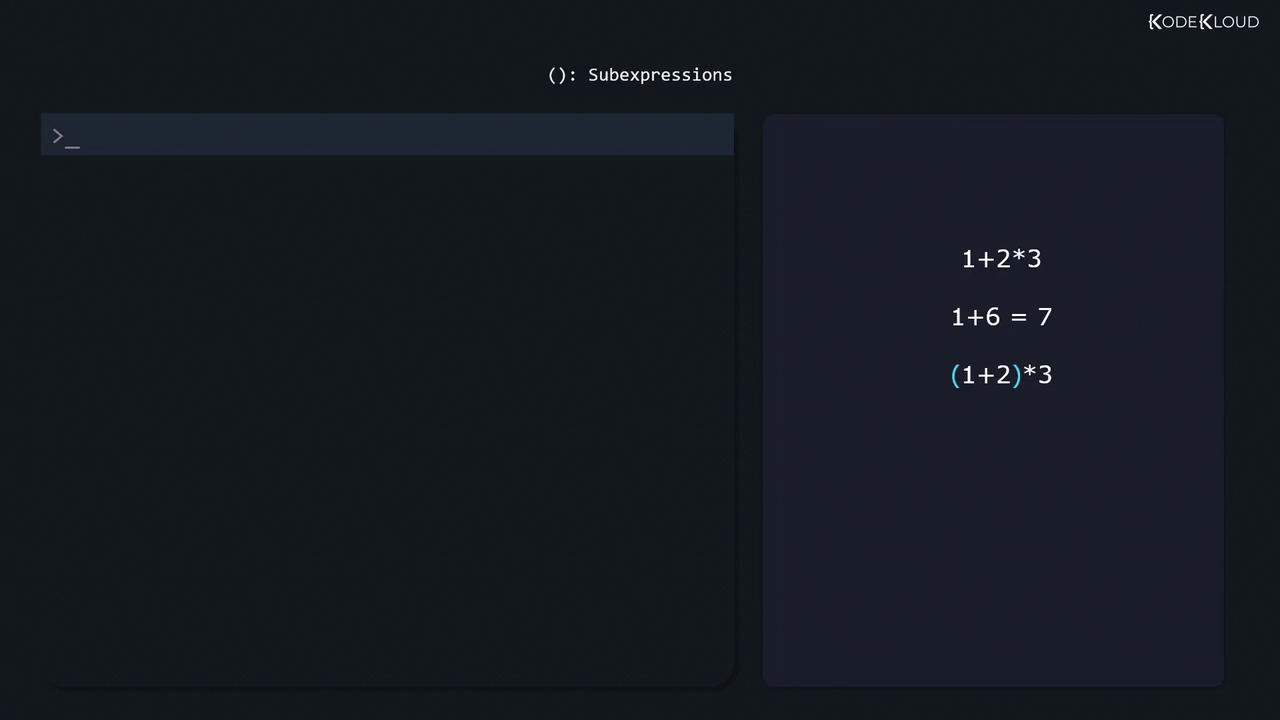Image resolution: width=1280 pixels, height=720 pixels.
Task: Click the 1+6 = 7 line
Action: [x=1001, y=317]
